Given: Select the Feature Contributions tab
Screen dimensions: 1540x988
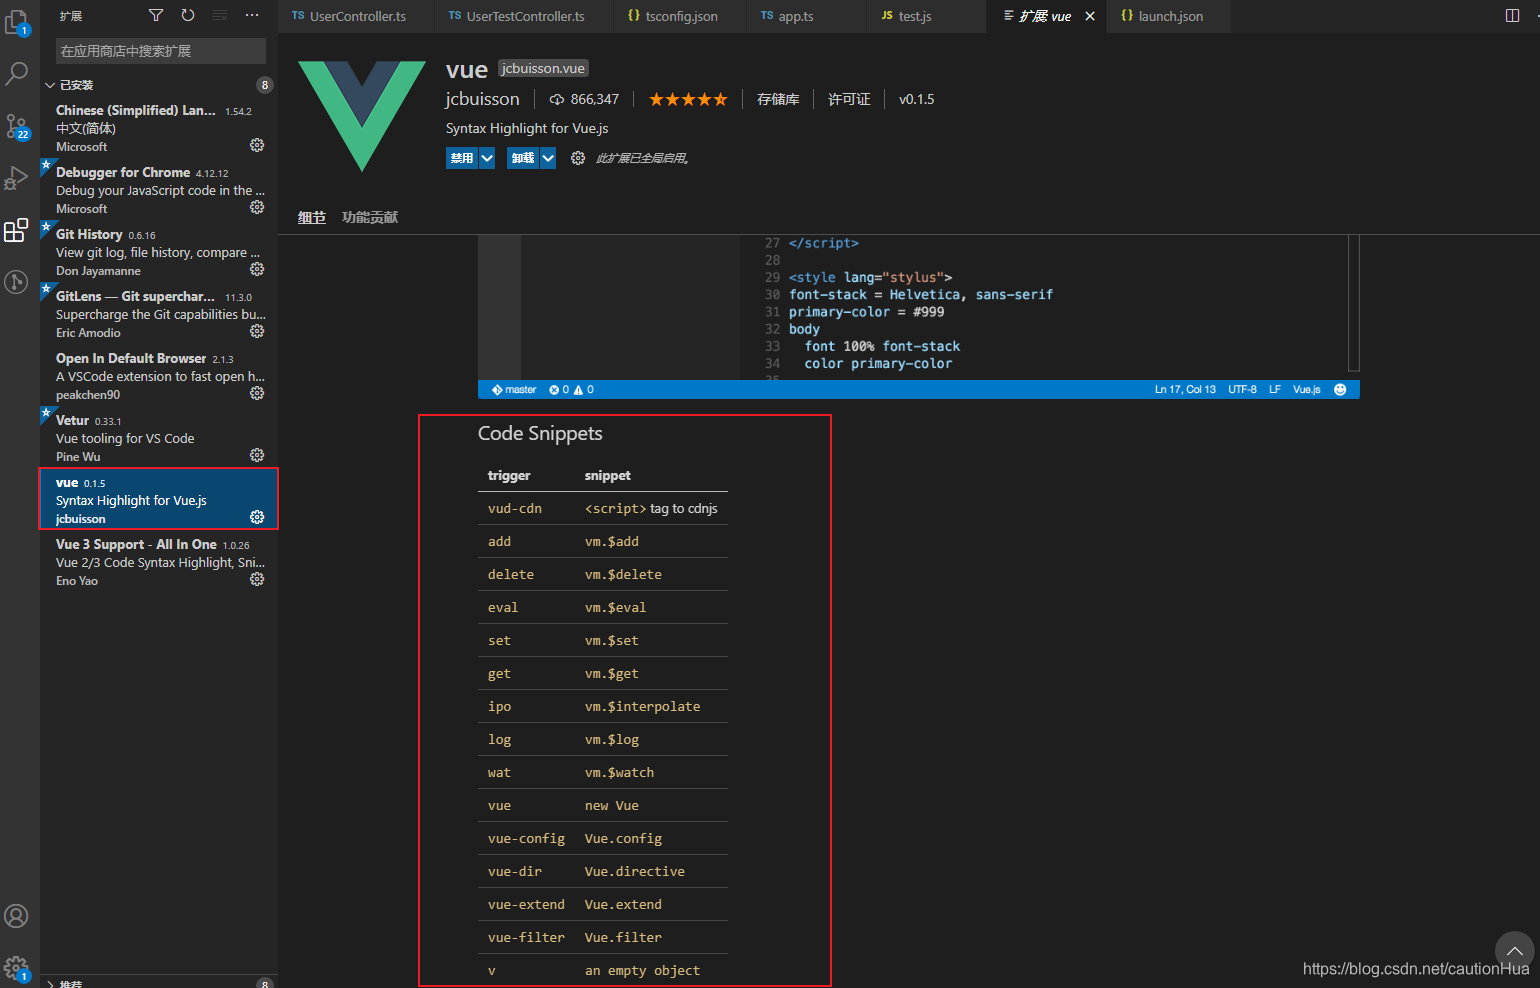Looking at the screenshot, I should pos(370,217).
